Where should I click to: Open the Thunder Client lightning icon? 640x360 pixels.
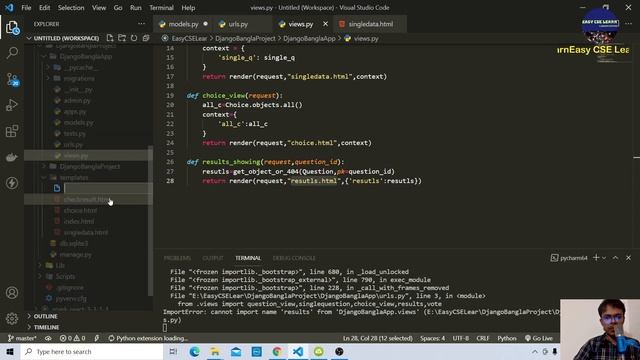click(12, 183)
